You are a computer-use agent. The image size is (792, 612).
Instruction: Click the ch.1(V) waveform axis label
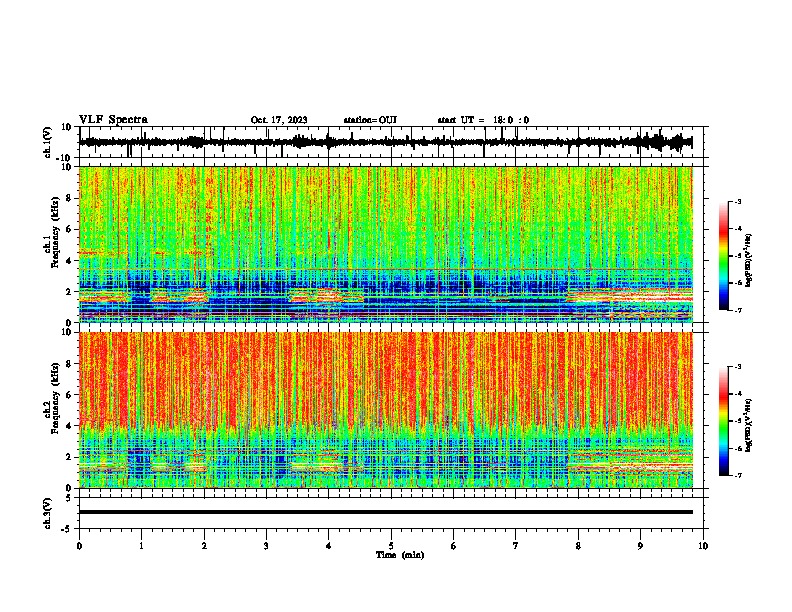[x=48, y=142]
